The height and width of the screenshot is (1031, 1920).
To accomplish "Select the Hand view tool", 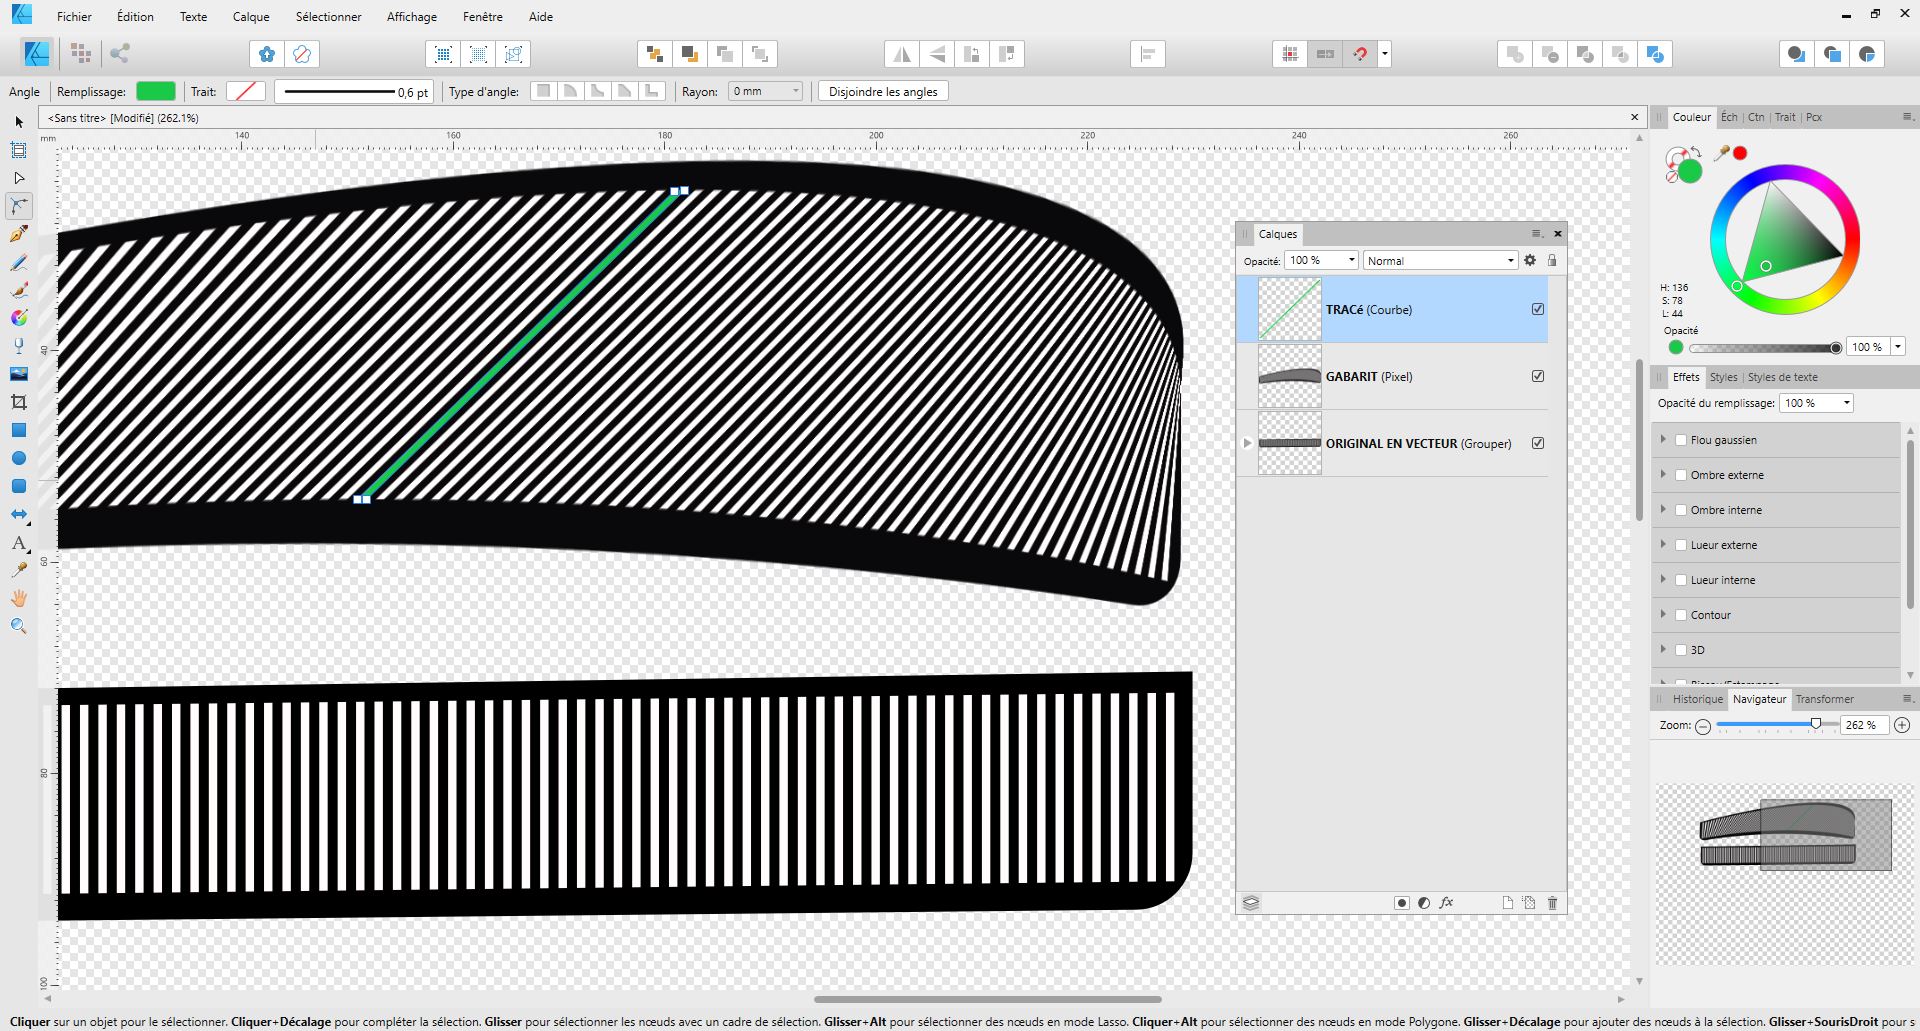I will (18, 598).
